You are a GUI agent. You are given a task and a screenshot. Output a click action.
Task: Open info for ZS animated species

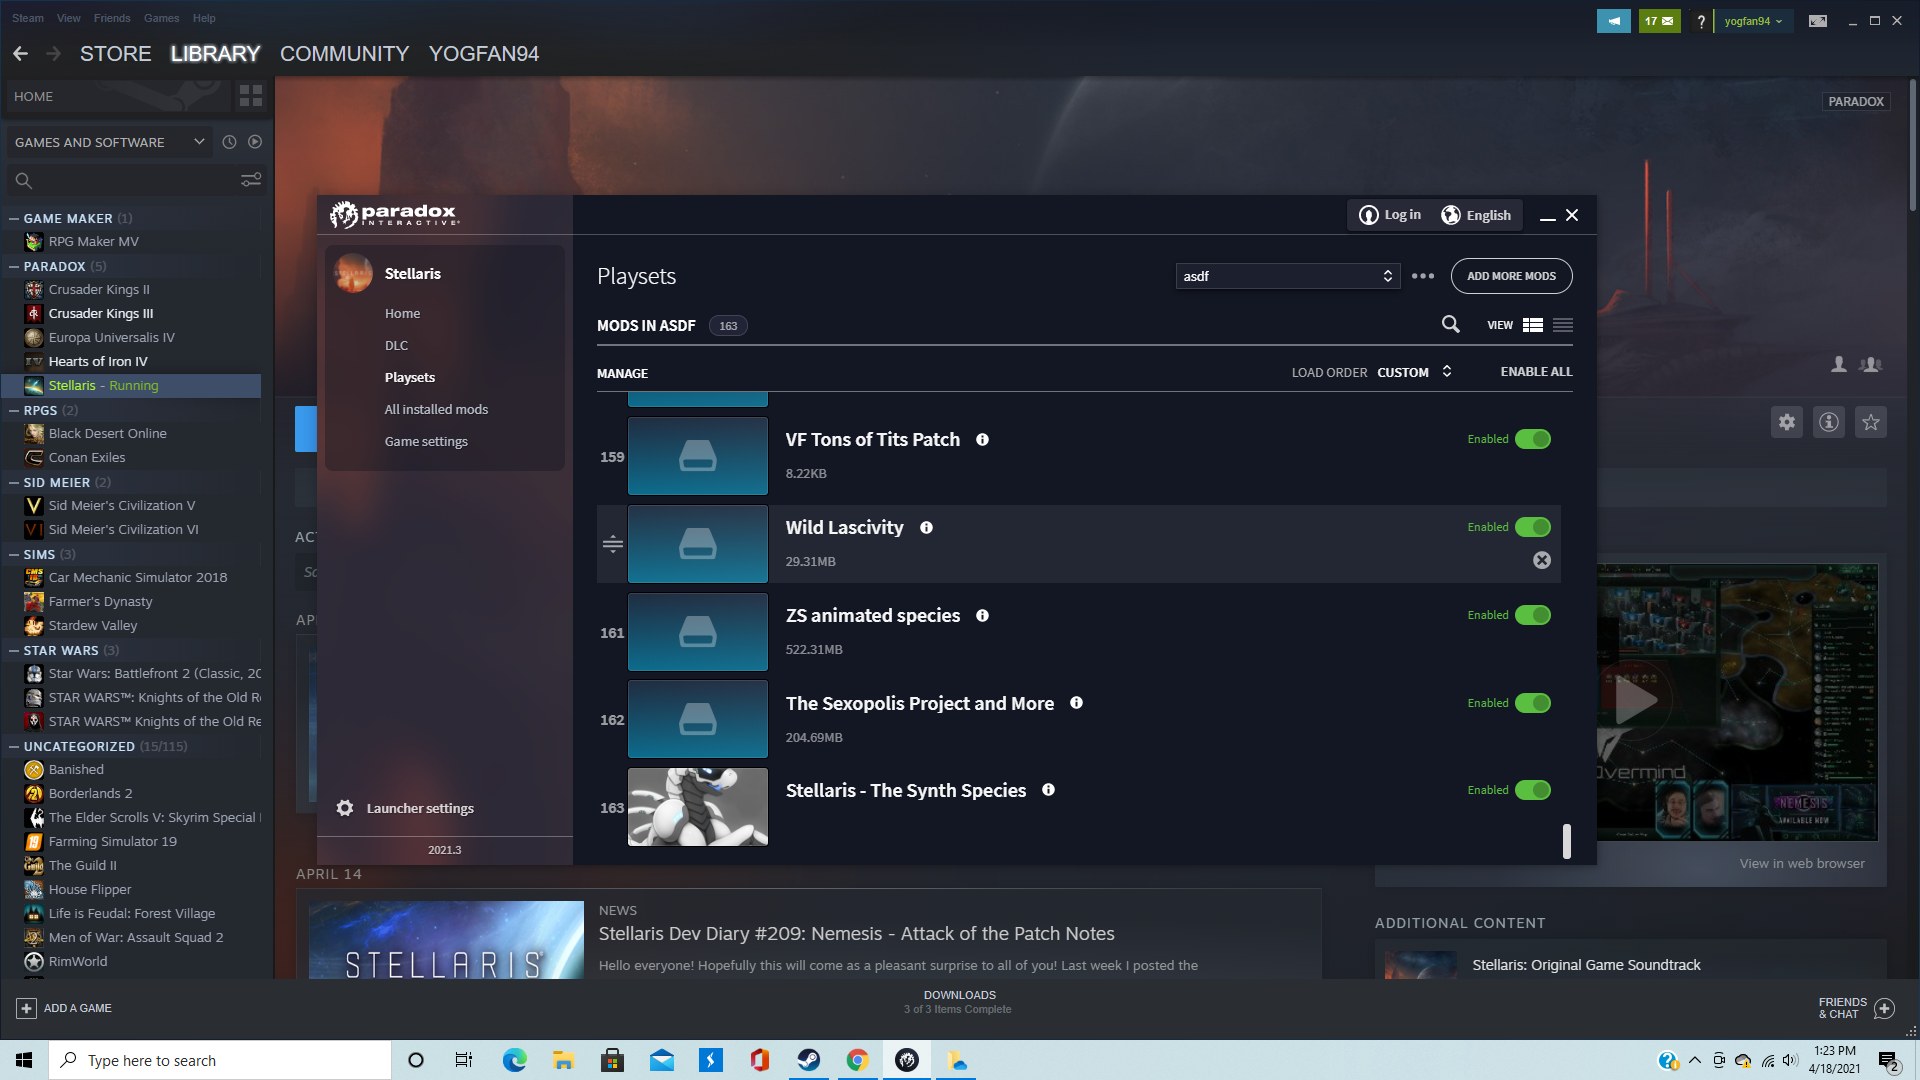tap(982, 616)
